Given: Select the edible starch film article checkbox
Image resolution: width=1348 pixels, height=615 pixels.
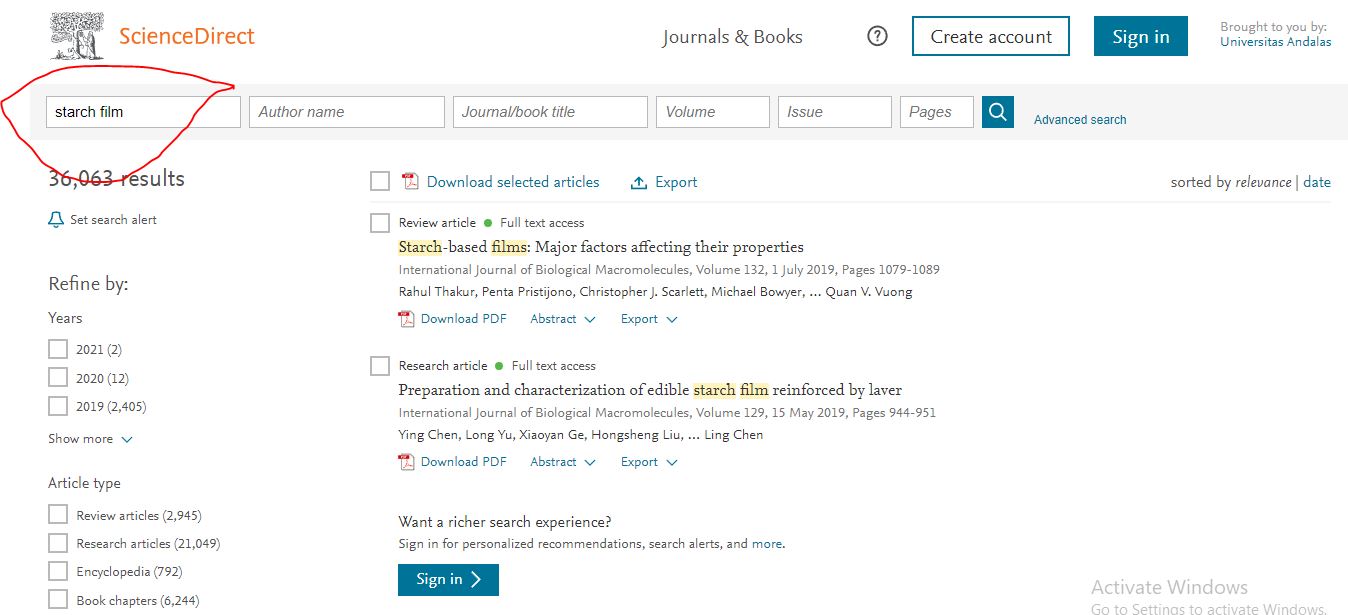Looking at the screenshot, I should pos(380,366).
